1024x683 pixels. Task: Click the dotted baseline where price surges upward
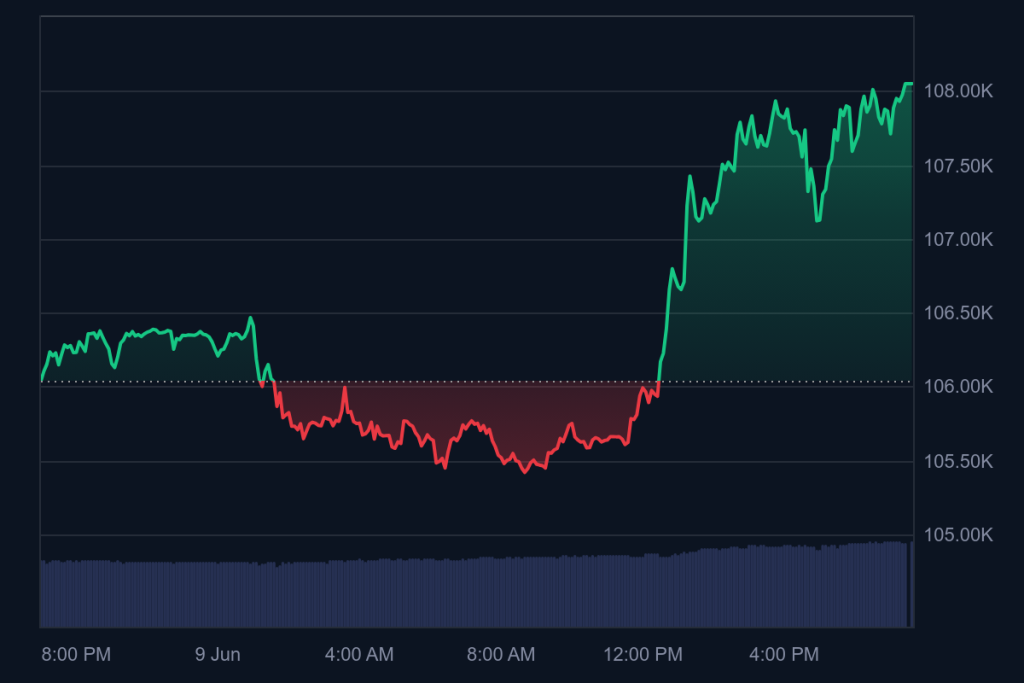659,382
